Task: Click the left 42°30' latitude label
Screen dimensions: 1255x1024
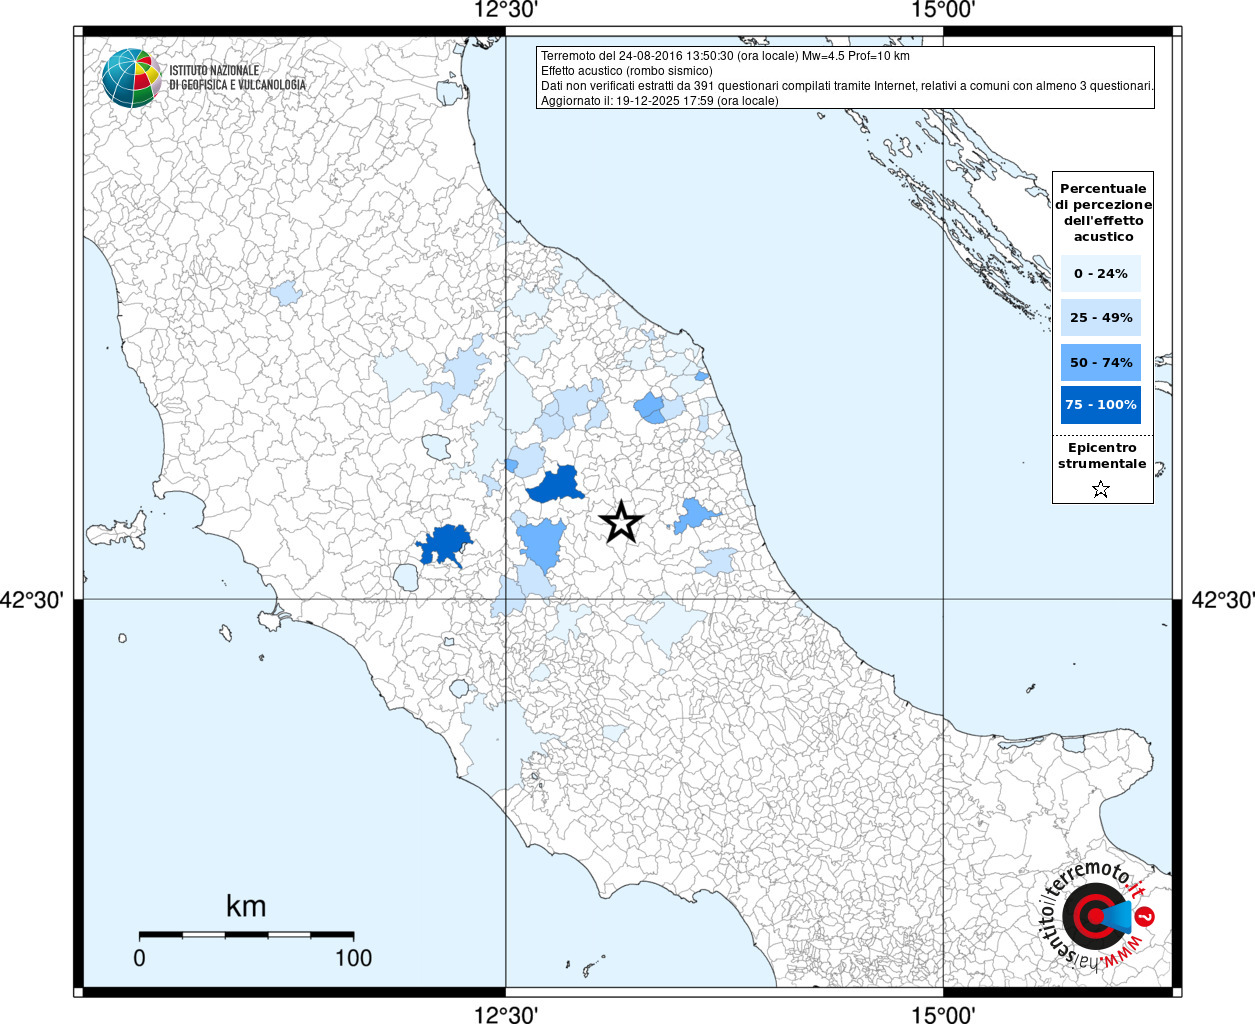Action: click(32, 600)
